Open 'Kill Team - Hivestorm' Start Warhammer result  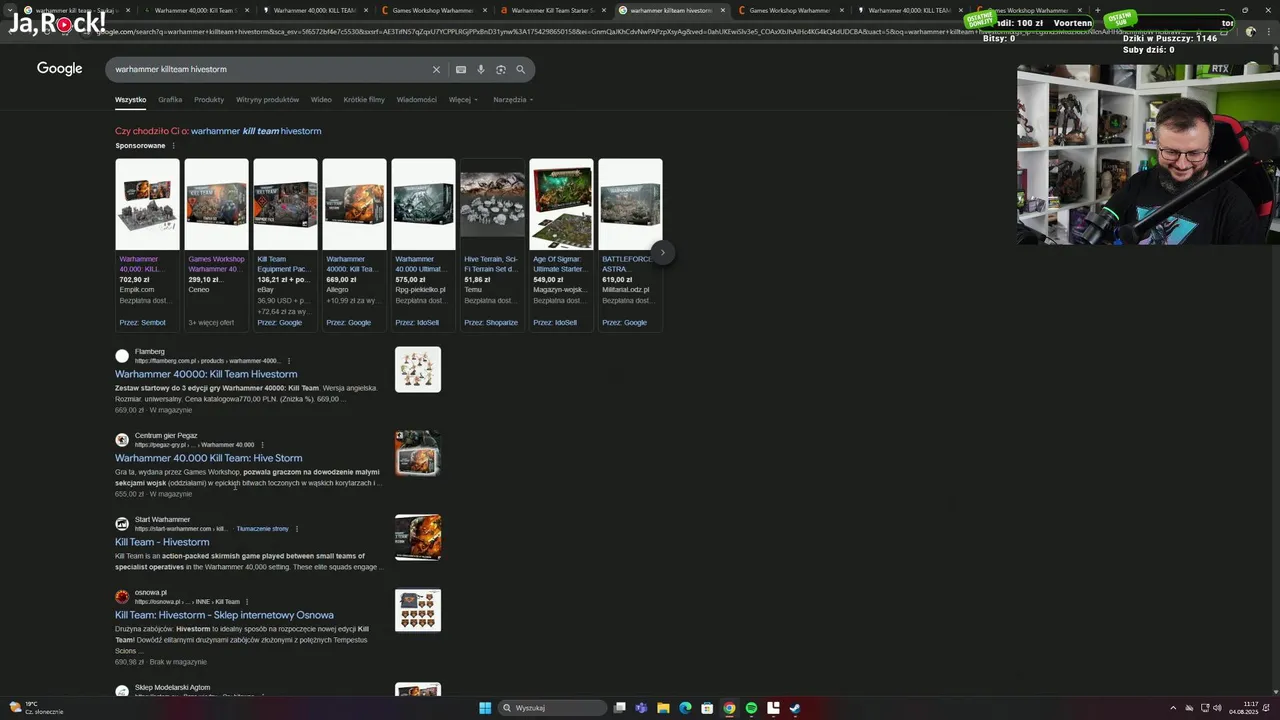[162, 542]
